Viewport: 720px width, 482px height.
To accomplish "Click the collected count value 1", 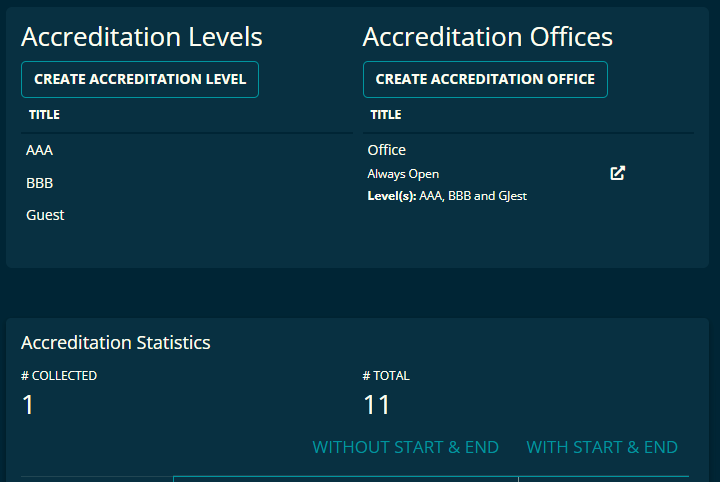I will pos(28,405).
